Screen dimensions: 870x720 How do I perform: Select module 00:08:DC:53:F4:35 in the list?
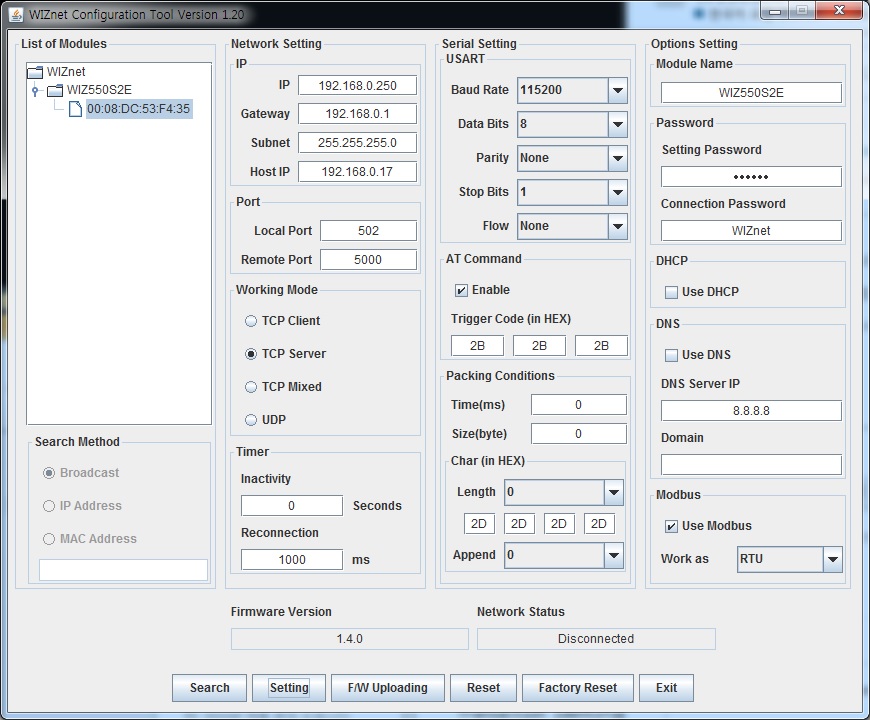pyautogui.click(x=139, y=109)
